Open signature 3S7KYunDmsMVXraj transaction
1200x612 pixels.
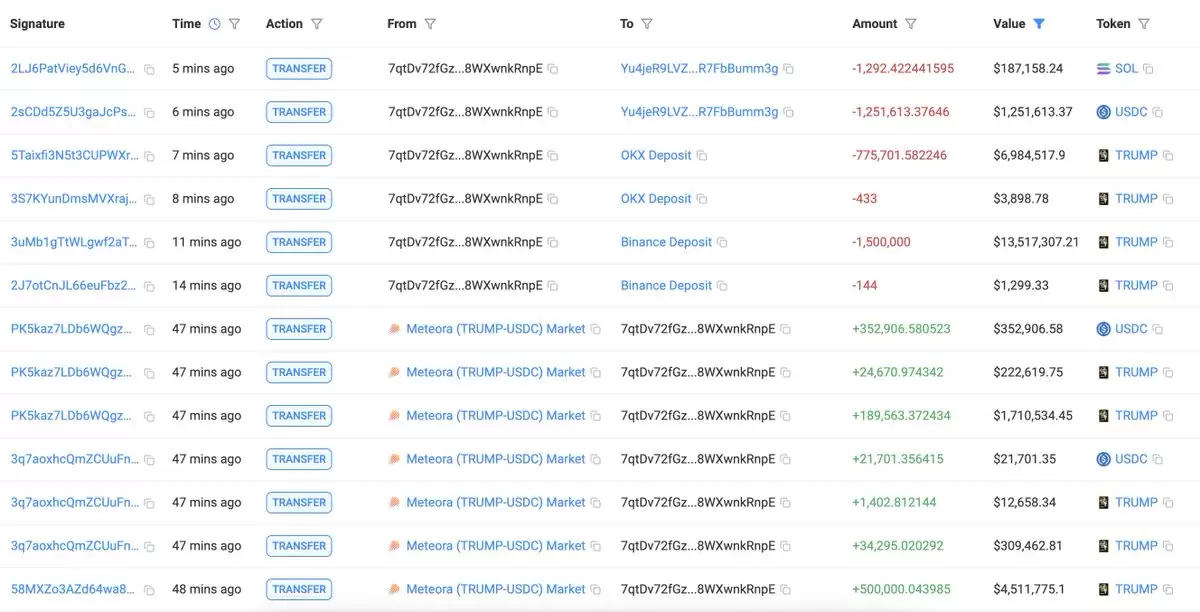coord(75,198)
